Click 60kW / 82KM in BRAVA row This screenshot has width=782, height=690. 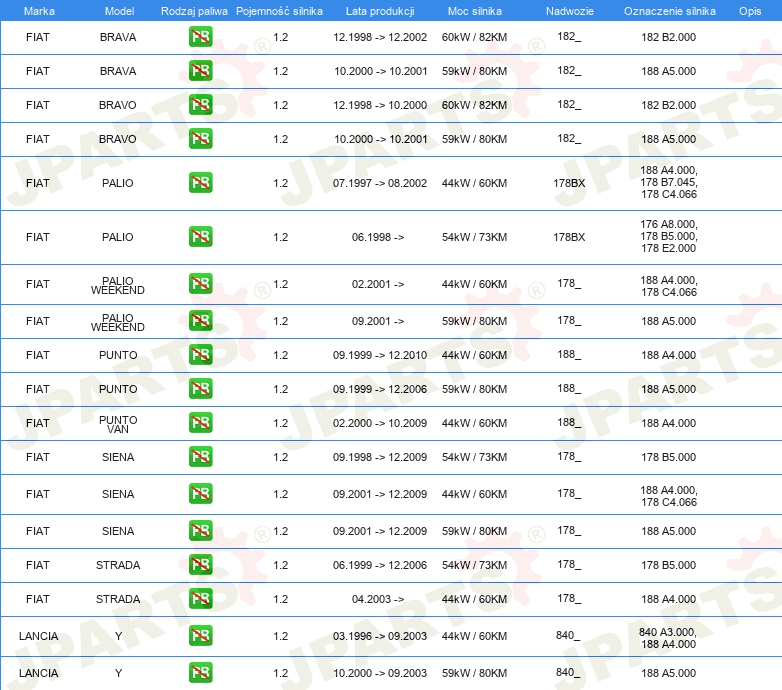click(474, 37)
